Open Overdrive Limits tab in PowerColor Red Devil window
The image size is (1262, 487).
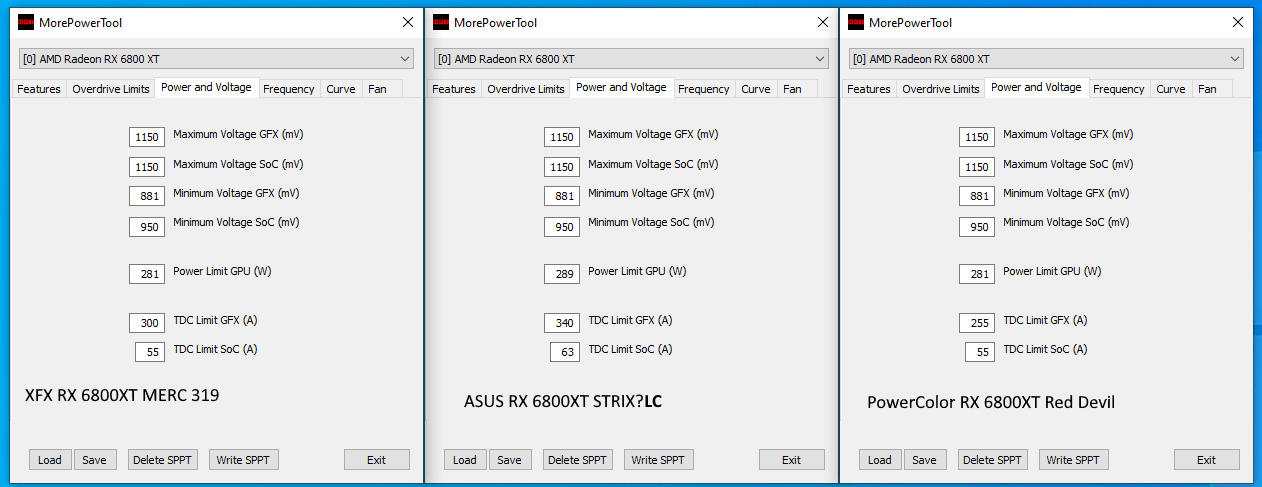tap(940, 89)
